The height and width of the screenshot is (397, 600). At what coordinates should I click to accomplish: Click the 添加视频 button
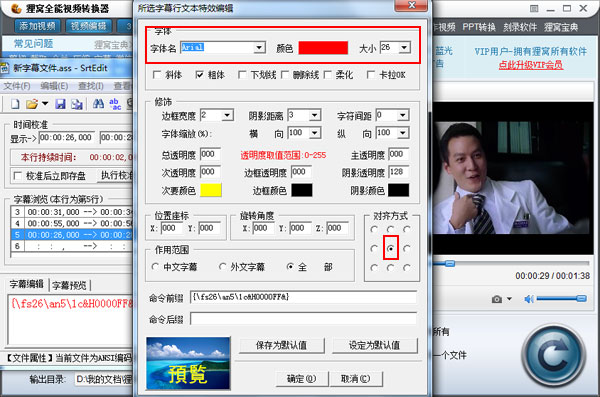coord(38,26)
